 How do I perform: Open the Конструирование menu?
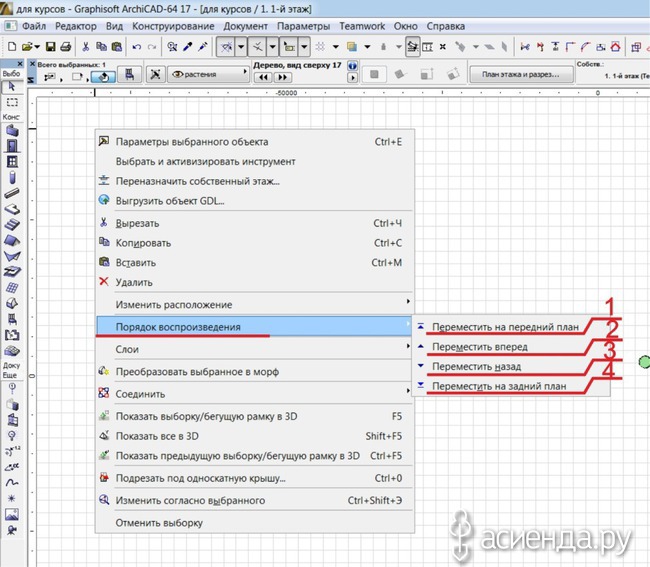click(173, 26)
